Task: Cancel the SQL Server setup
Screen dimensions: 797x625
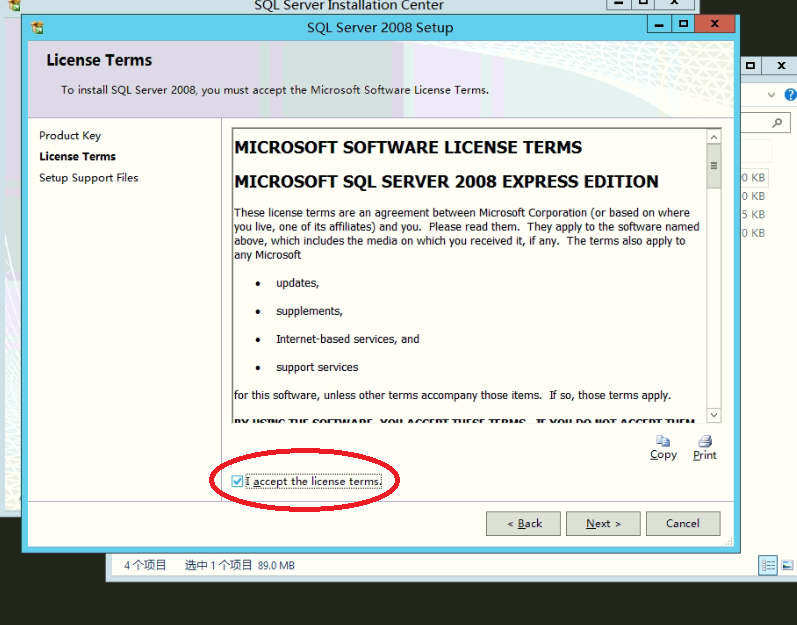Action: (x=683, y=523)
